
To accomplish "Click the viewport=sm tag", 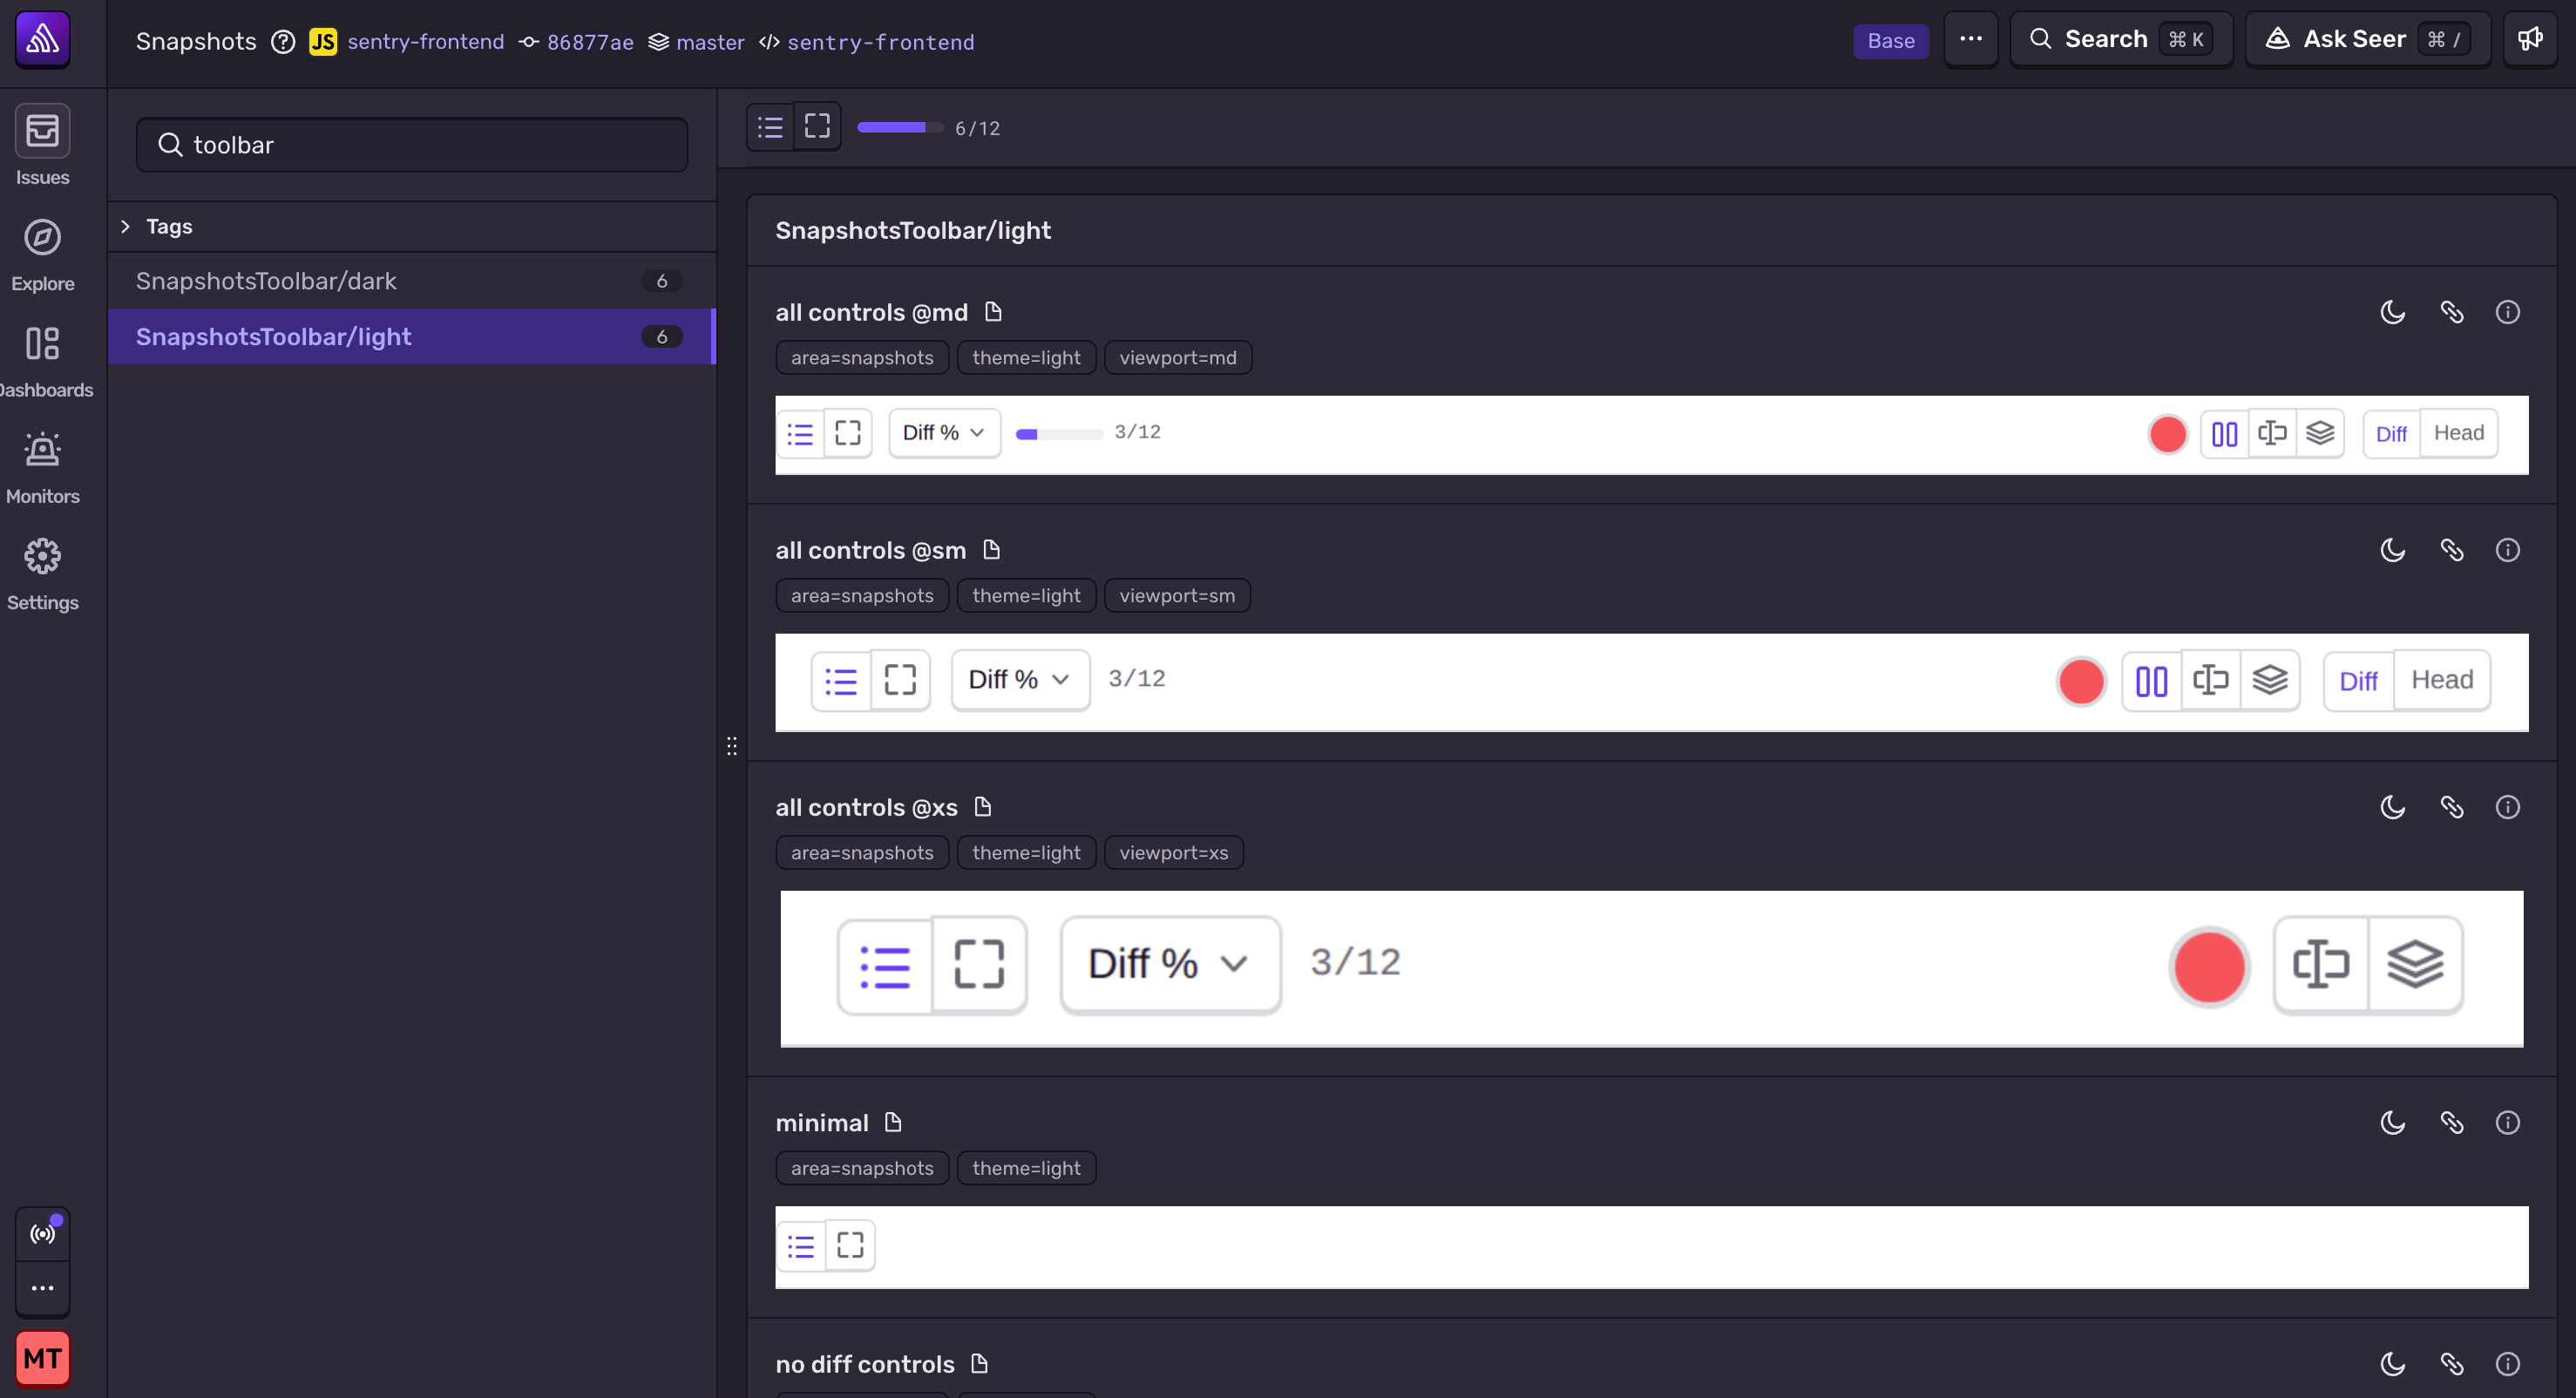I will pyautogui.click(x=1177, y=595).
